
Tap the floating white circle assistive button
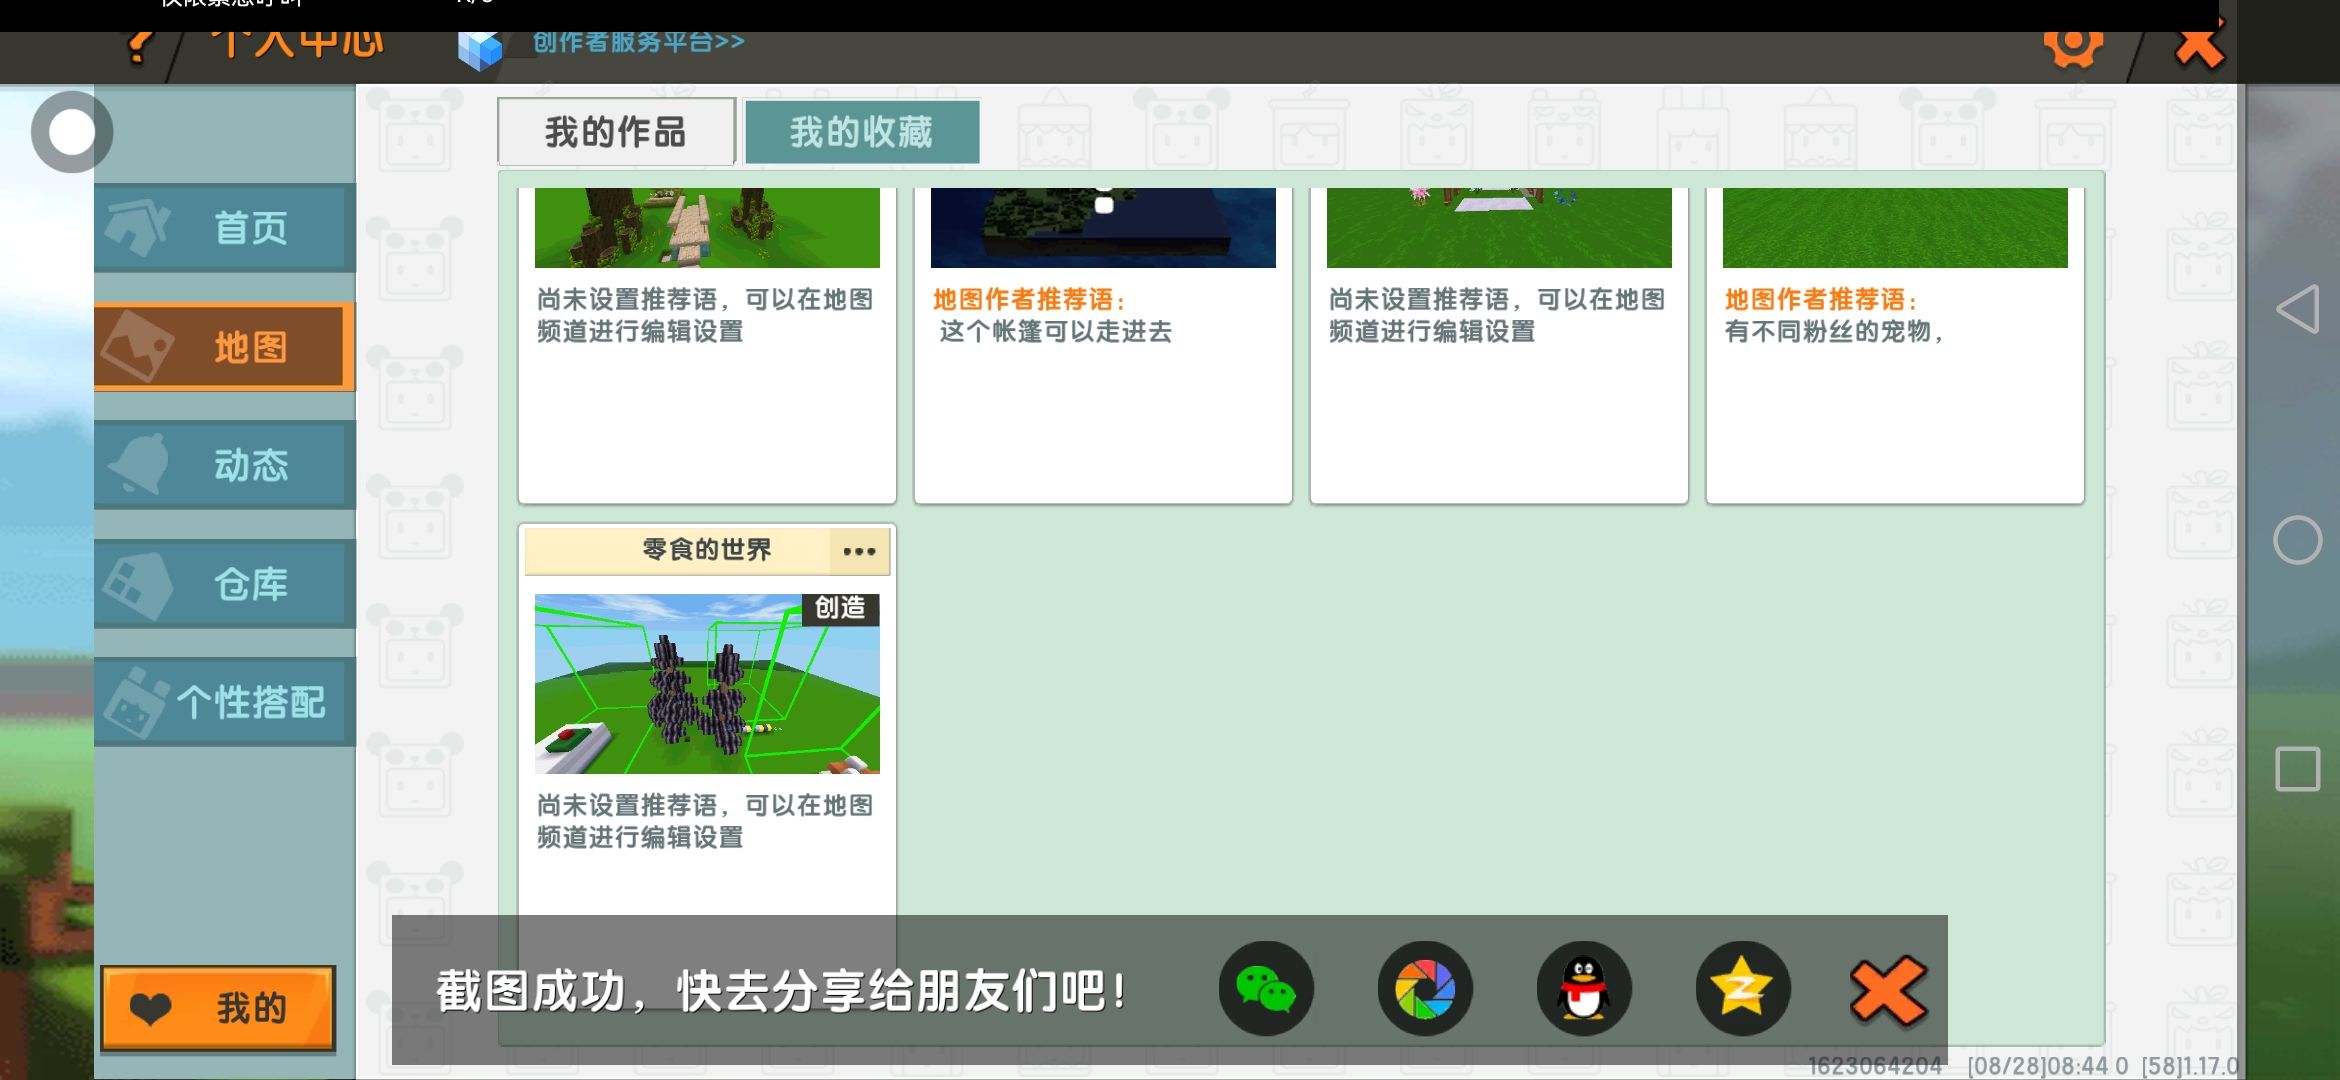[71, 132]
